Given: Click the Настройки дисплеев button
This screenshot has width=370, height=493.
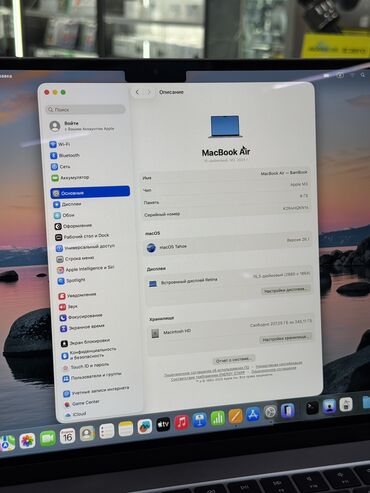Looking at the screenshot, I should [286, 290].
